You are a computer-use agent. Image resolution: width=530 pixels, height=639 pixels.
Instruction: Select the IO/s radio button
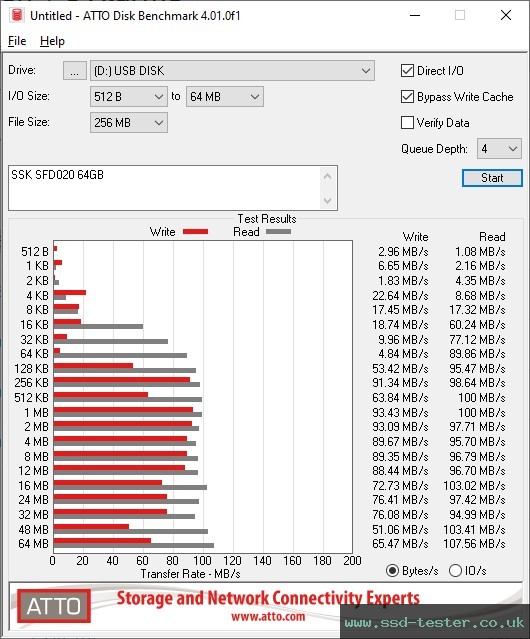pyautogui.click(x=455, y=571)
